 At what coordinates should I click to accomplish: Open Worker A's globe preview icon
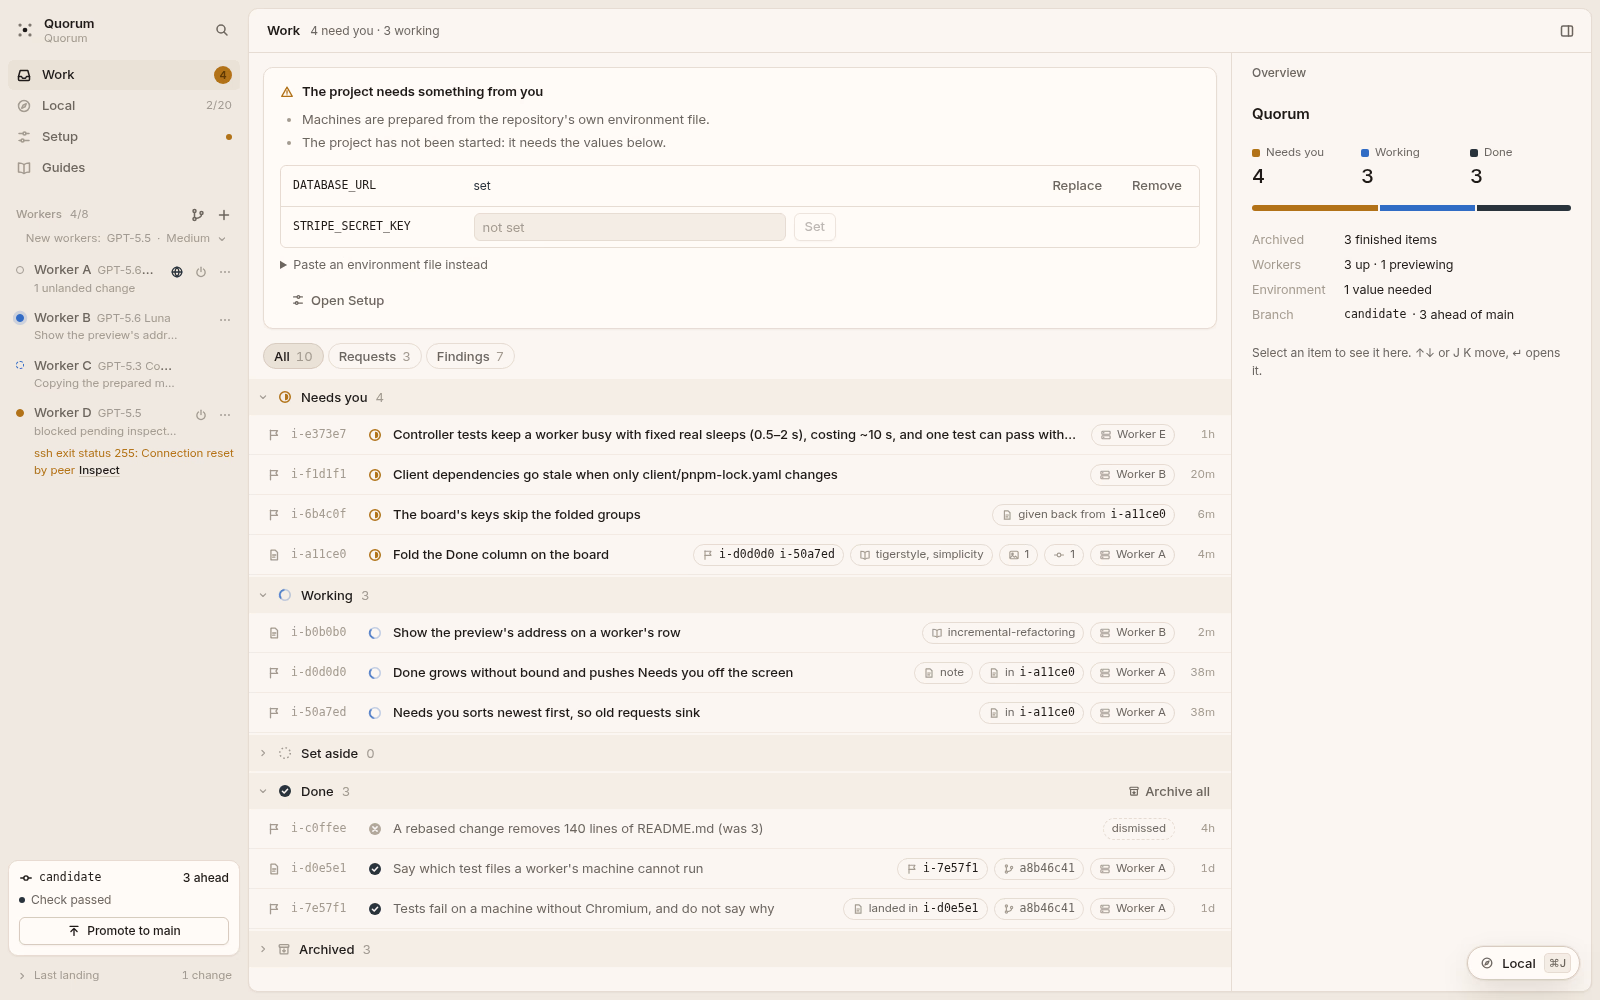[x=177, y=272]
